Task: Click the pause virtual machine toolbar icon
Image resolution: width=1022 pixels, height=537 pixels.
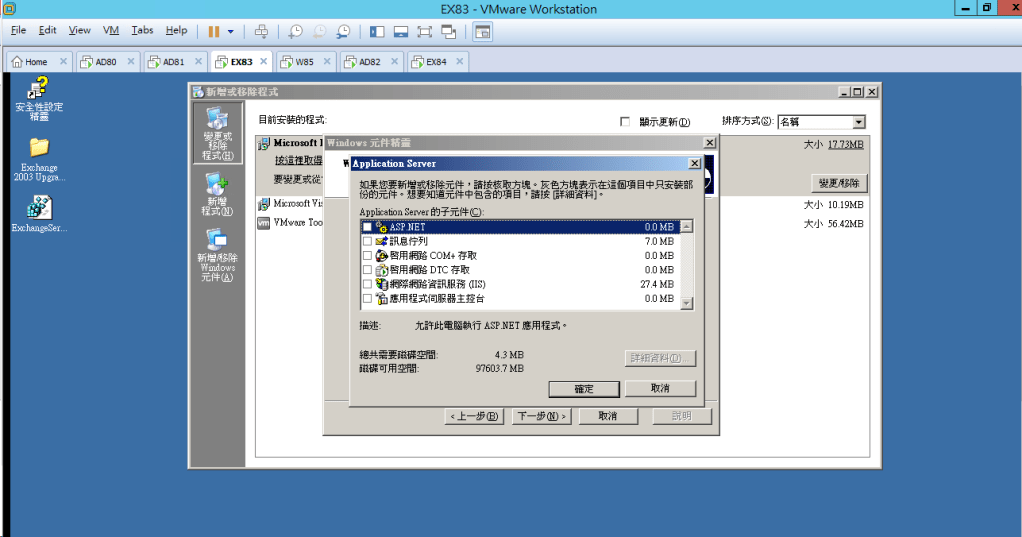Action: pos(214,31)
